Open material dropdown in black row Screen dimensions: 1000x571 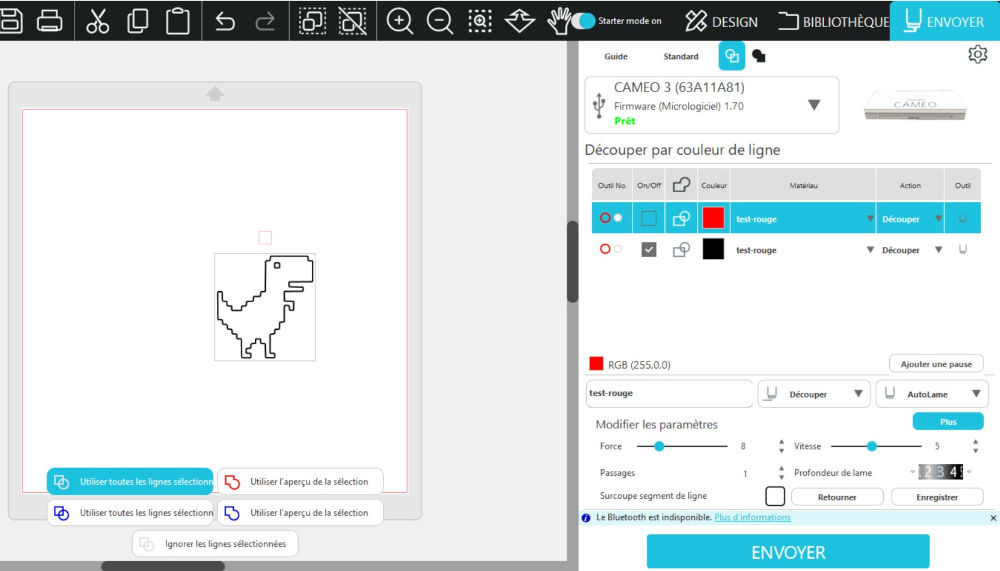870,249
